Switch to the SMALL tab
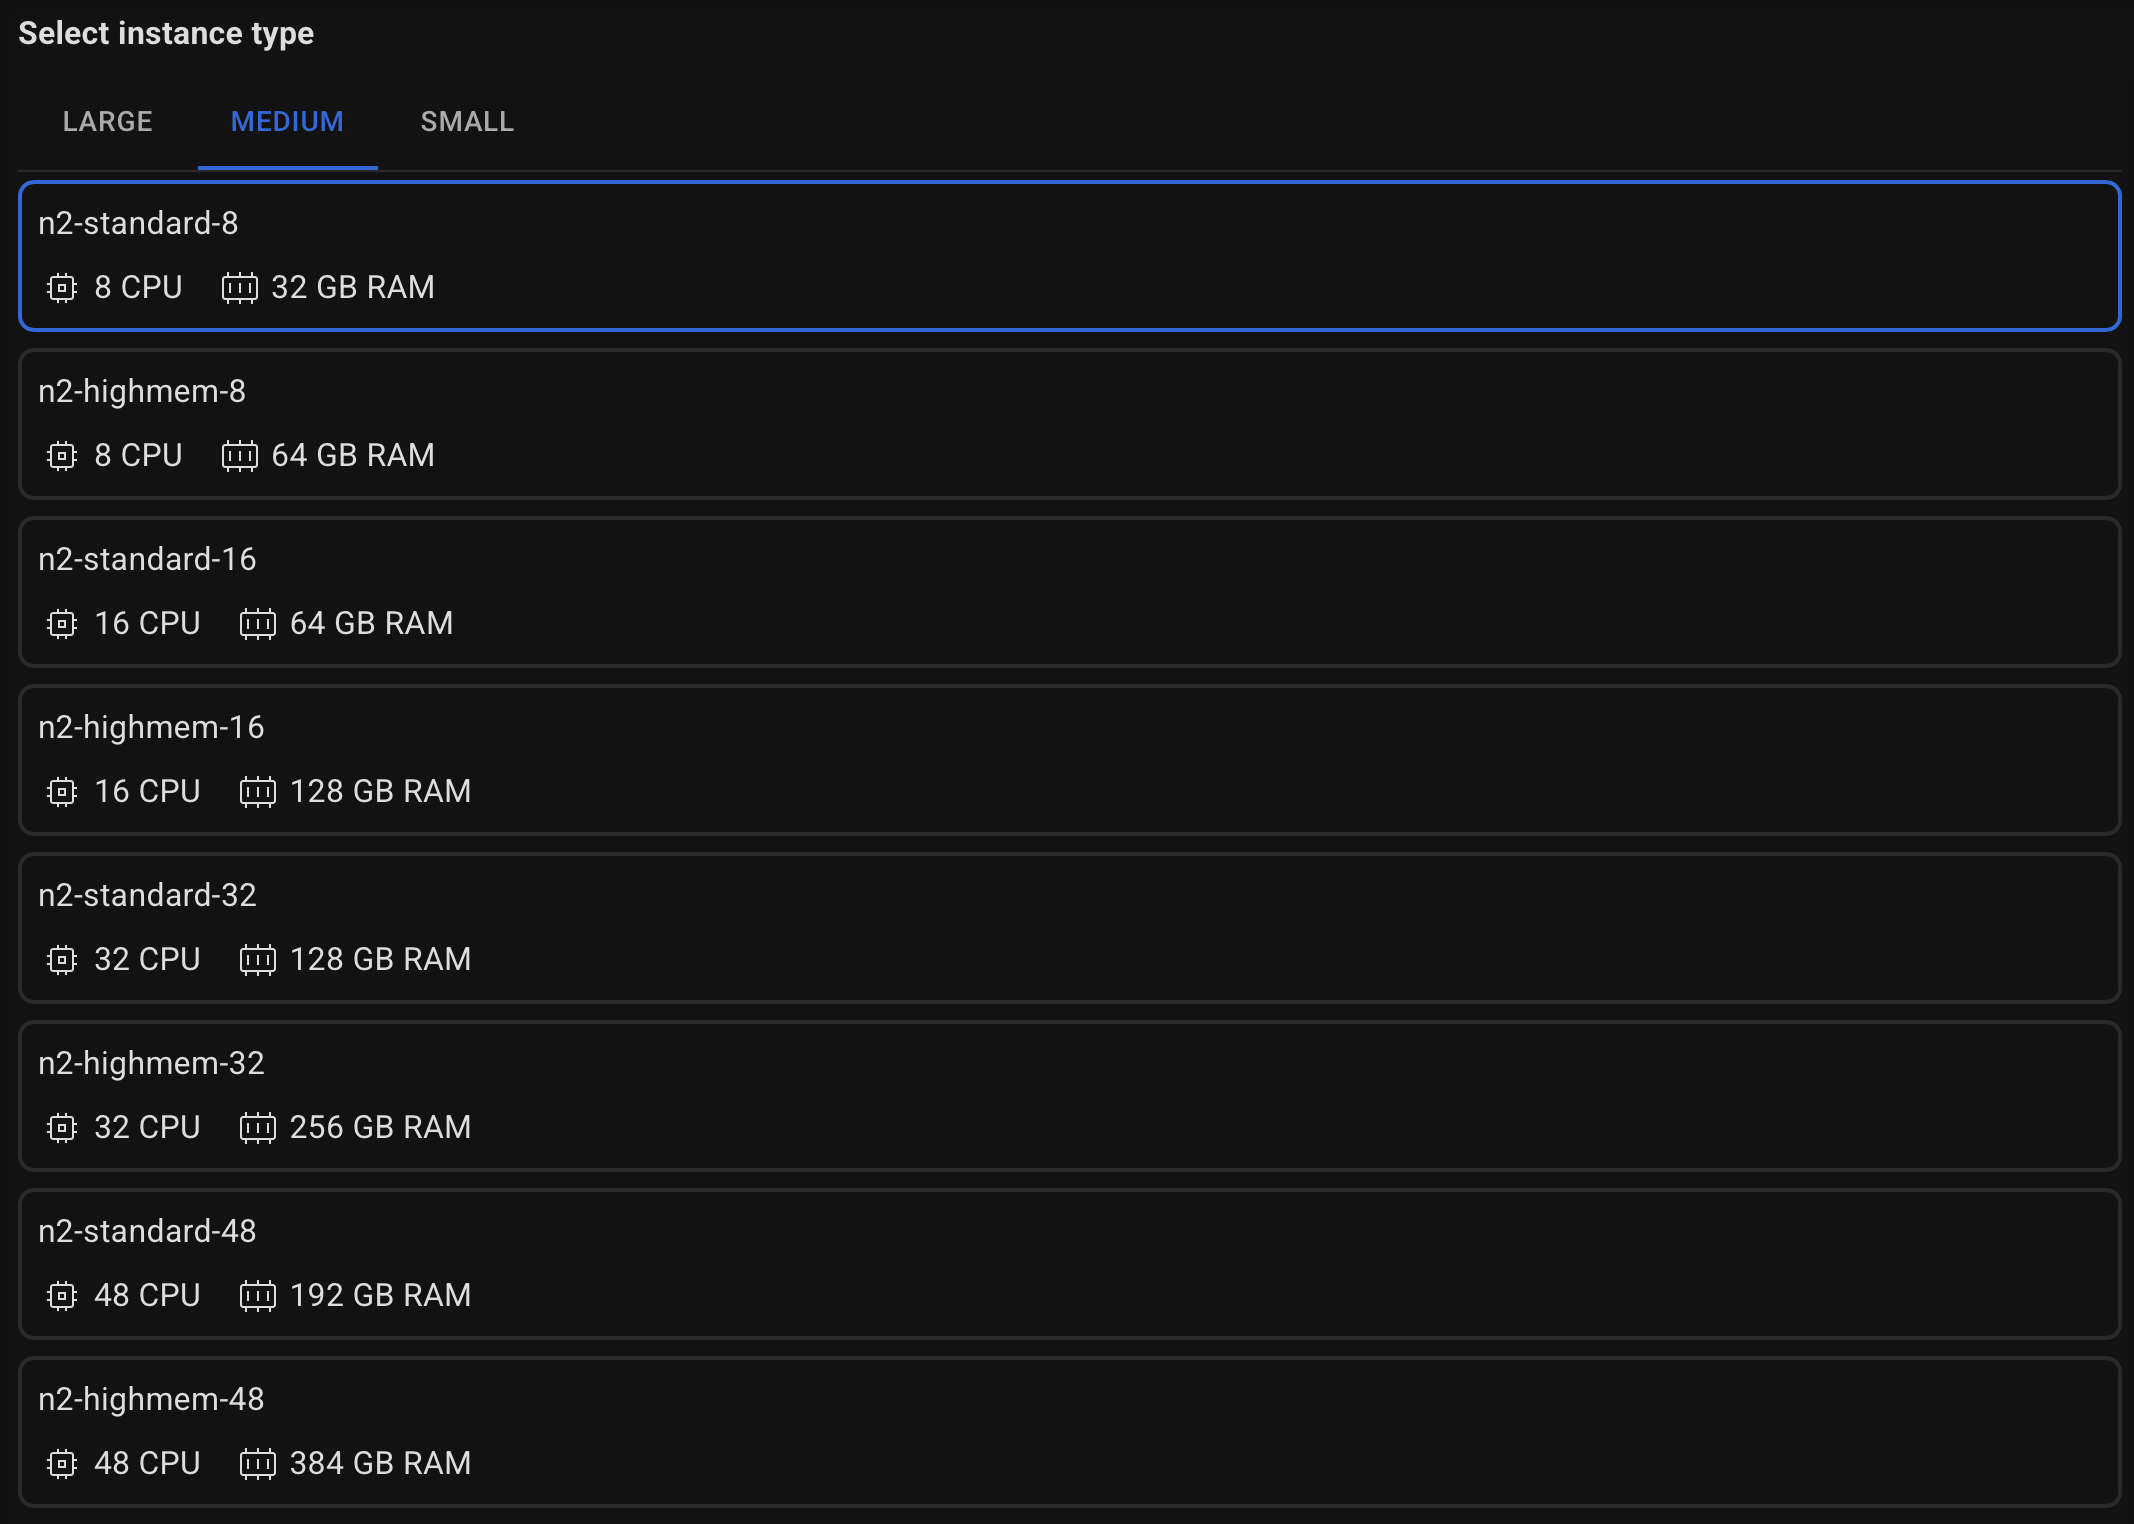The height and width of the screenshot is (1524, 2134). tap(467, 122)
